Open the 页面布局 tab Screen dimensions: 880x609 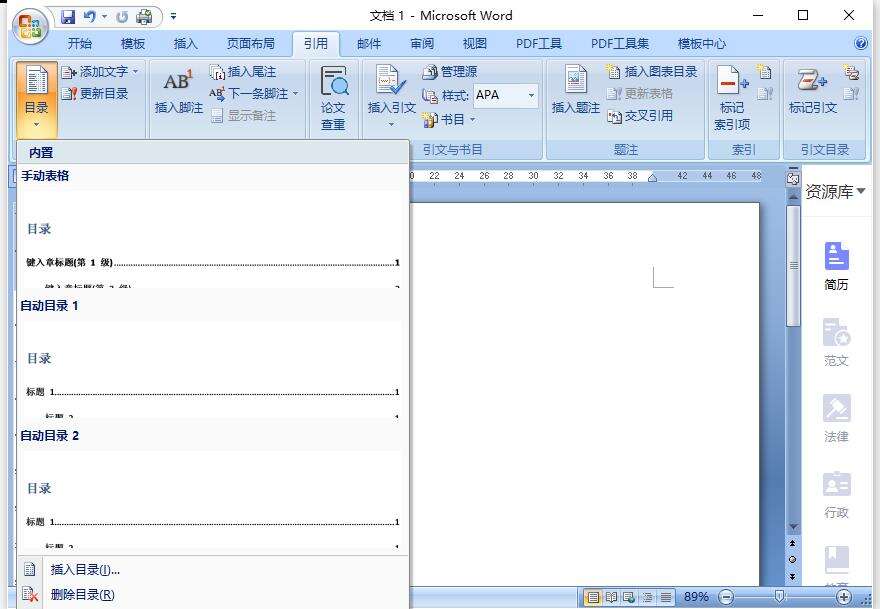pyautogui.click(x=251, y=44)
